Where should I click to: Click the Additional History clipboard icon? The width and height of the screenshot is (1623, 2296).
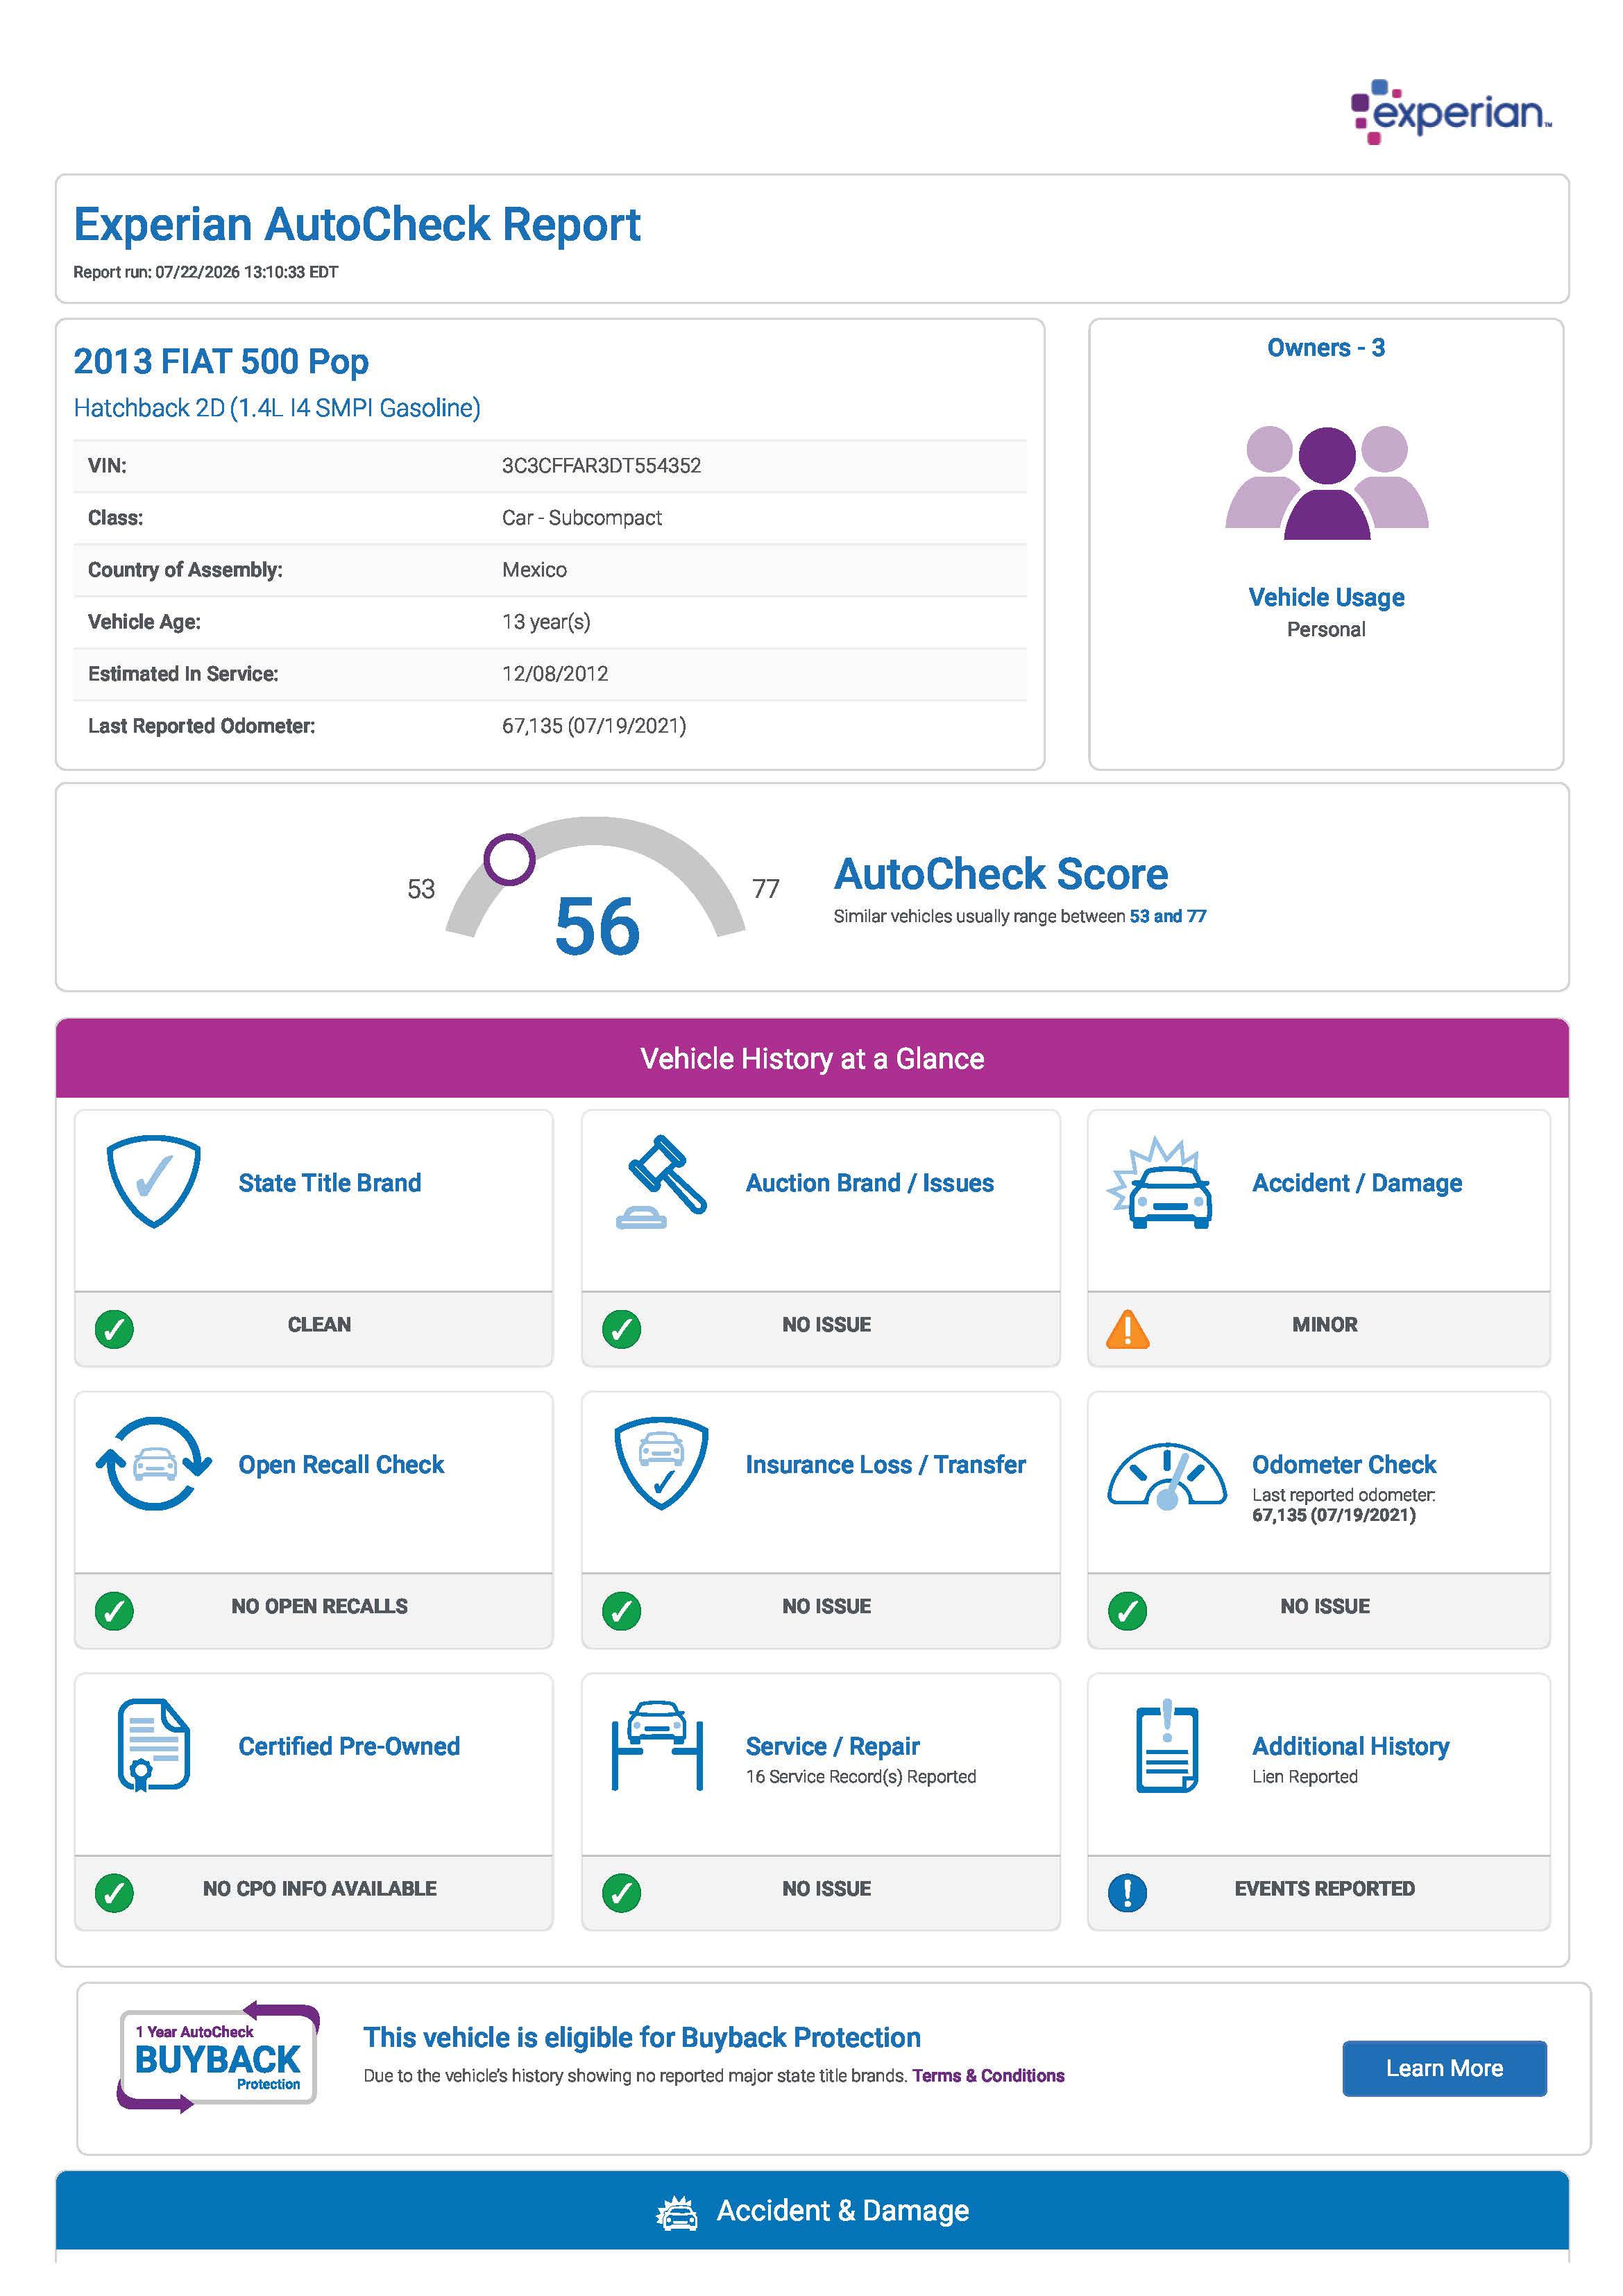(1166, 1745)
